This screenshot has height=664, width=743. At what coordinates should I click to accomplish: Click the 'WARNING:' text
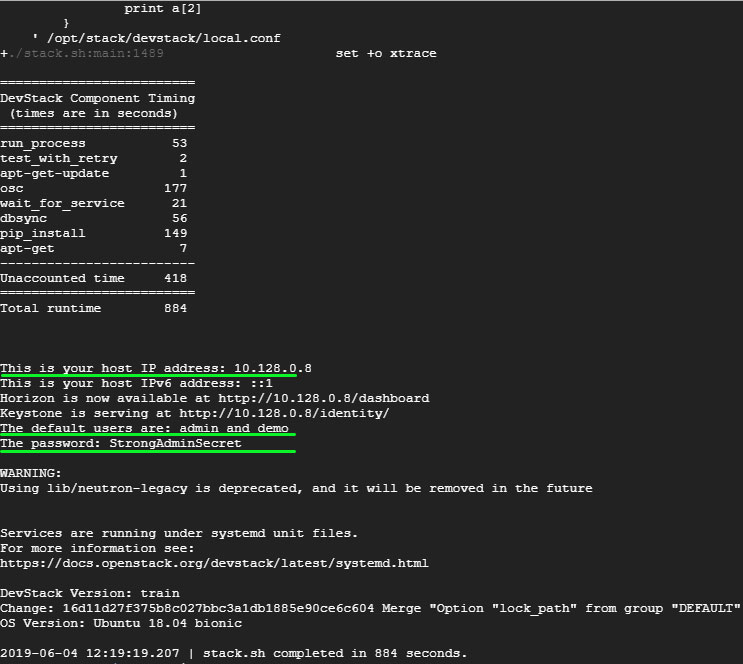[x=31, y=473]
